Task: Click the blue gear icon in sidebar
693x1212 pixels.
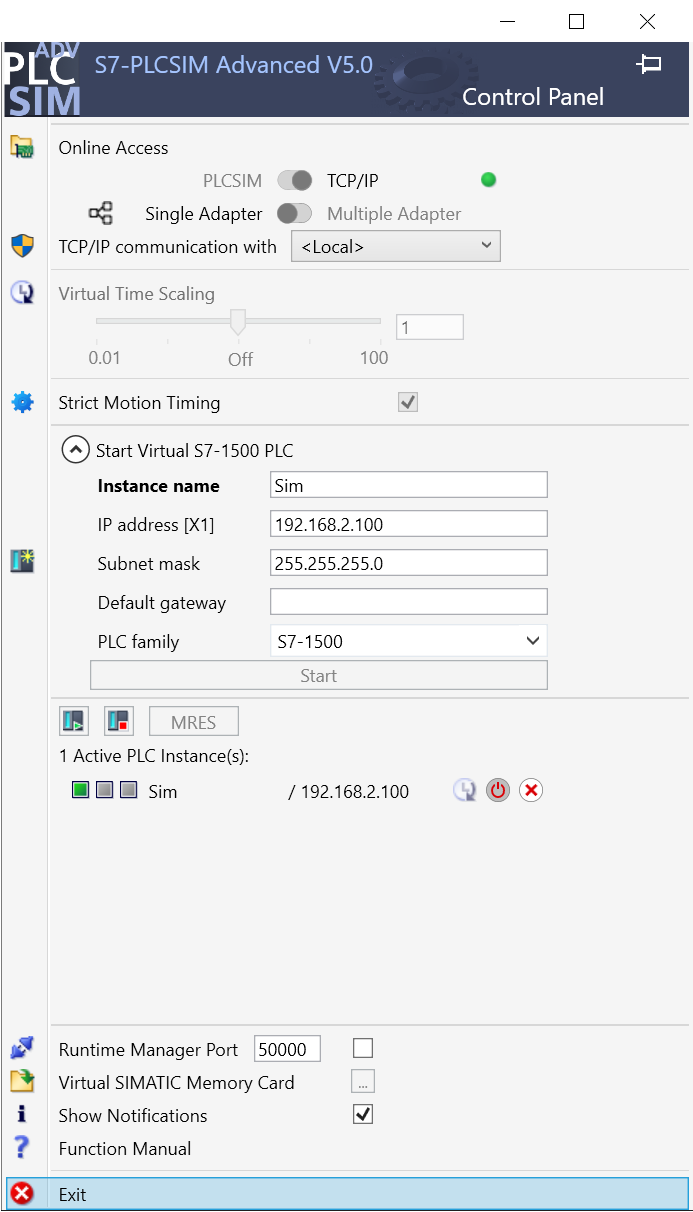Action: click(x=22, y=403)
